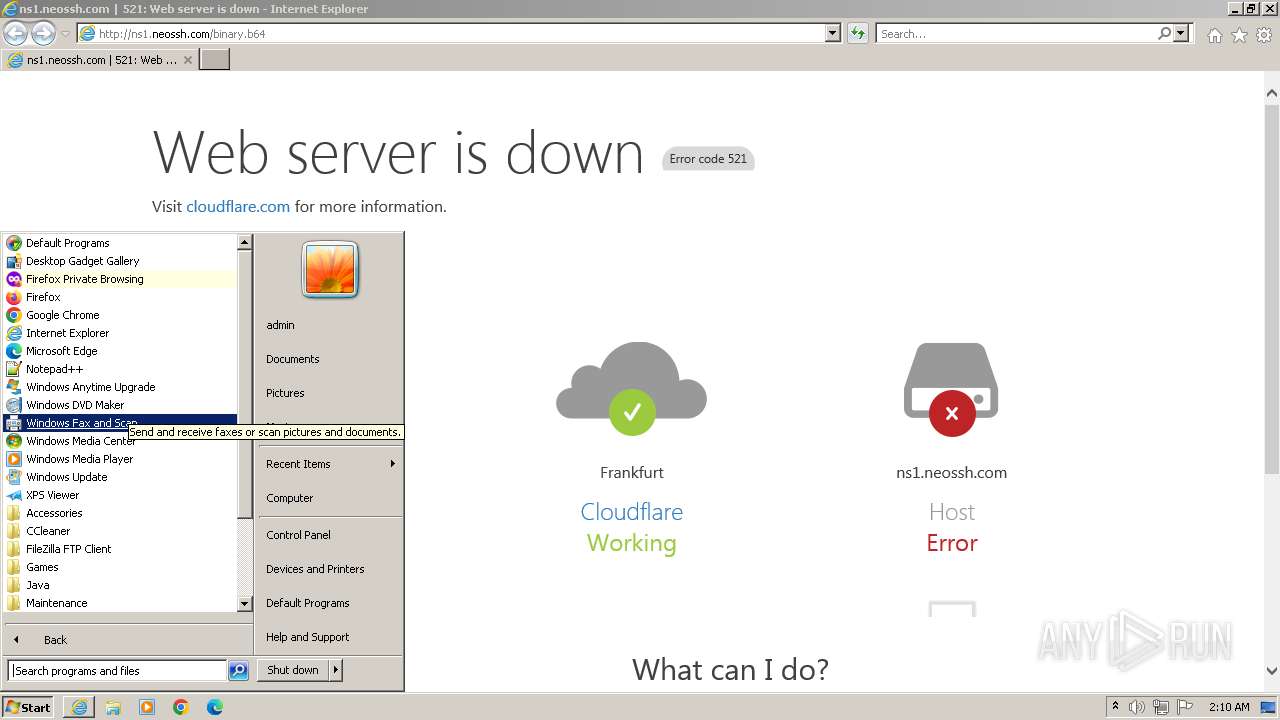Image resolution: width=1280 pixels, height=720 pixels.
Task: Open File Explorer from the taskbar
Action: [113, 707]
